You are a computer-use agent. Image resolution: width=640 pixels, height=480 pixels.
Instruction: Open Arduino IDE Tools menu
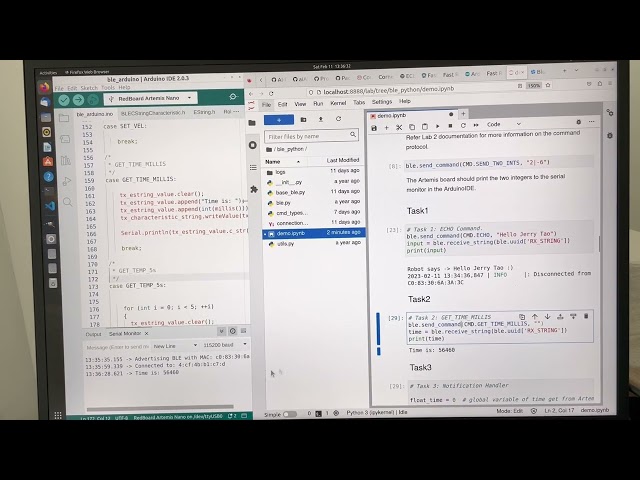(x=108, y=87)
